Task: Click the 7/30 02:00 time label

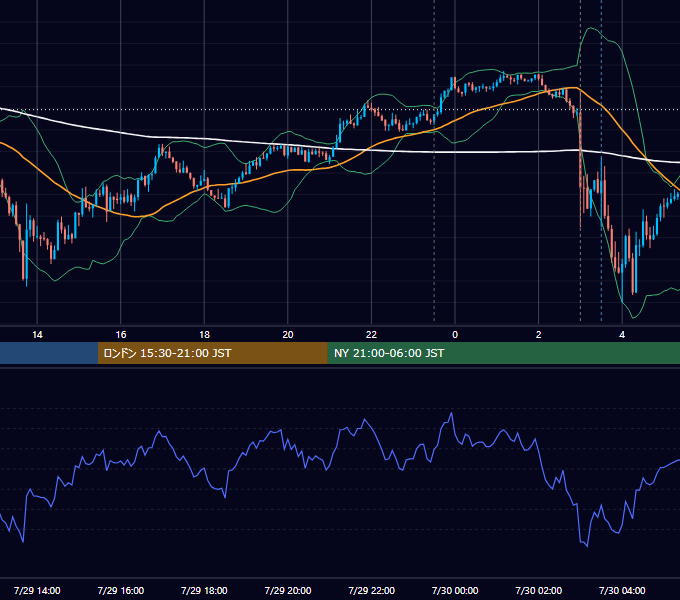Action: click(x=539, y=590)
